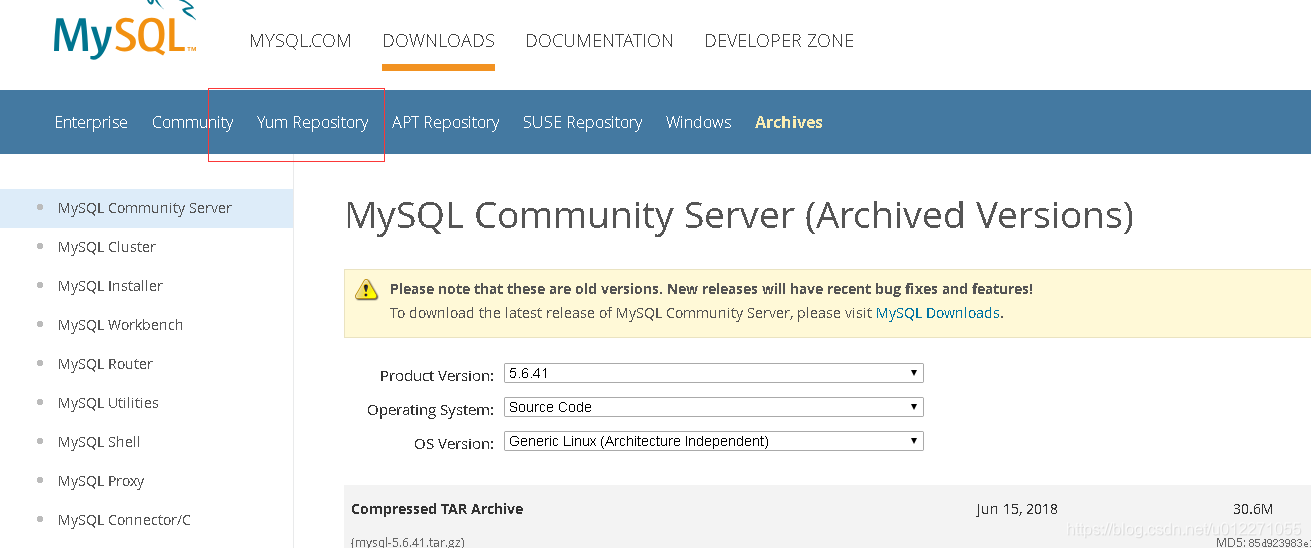The width and height of the screenshot is (1311, 548).
Task: Open the Archives tab
Action: click(789, 122)
